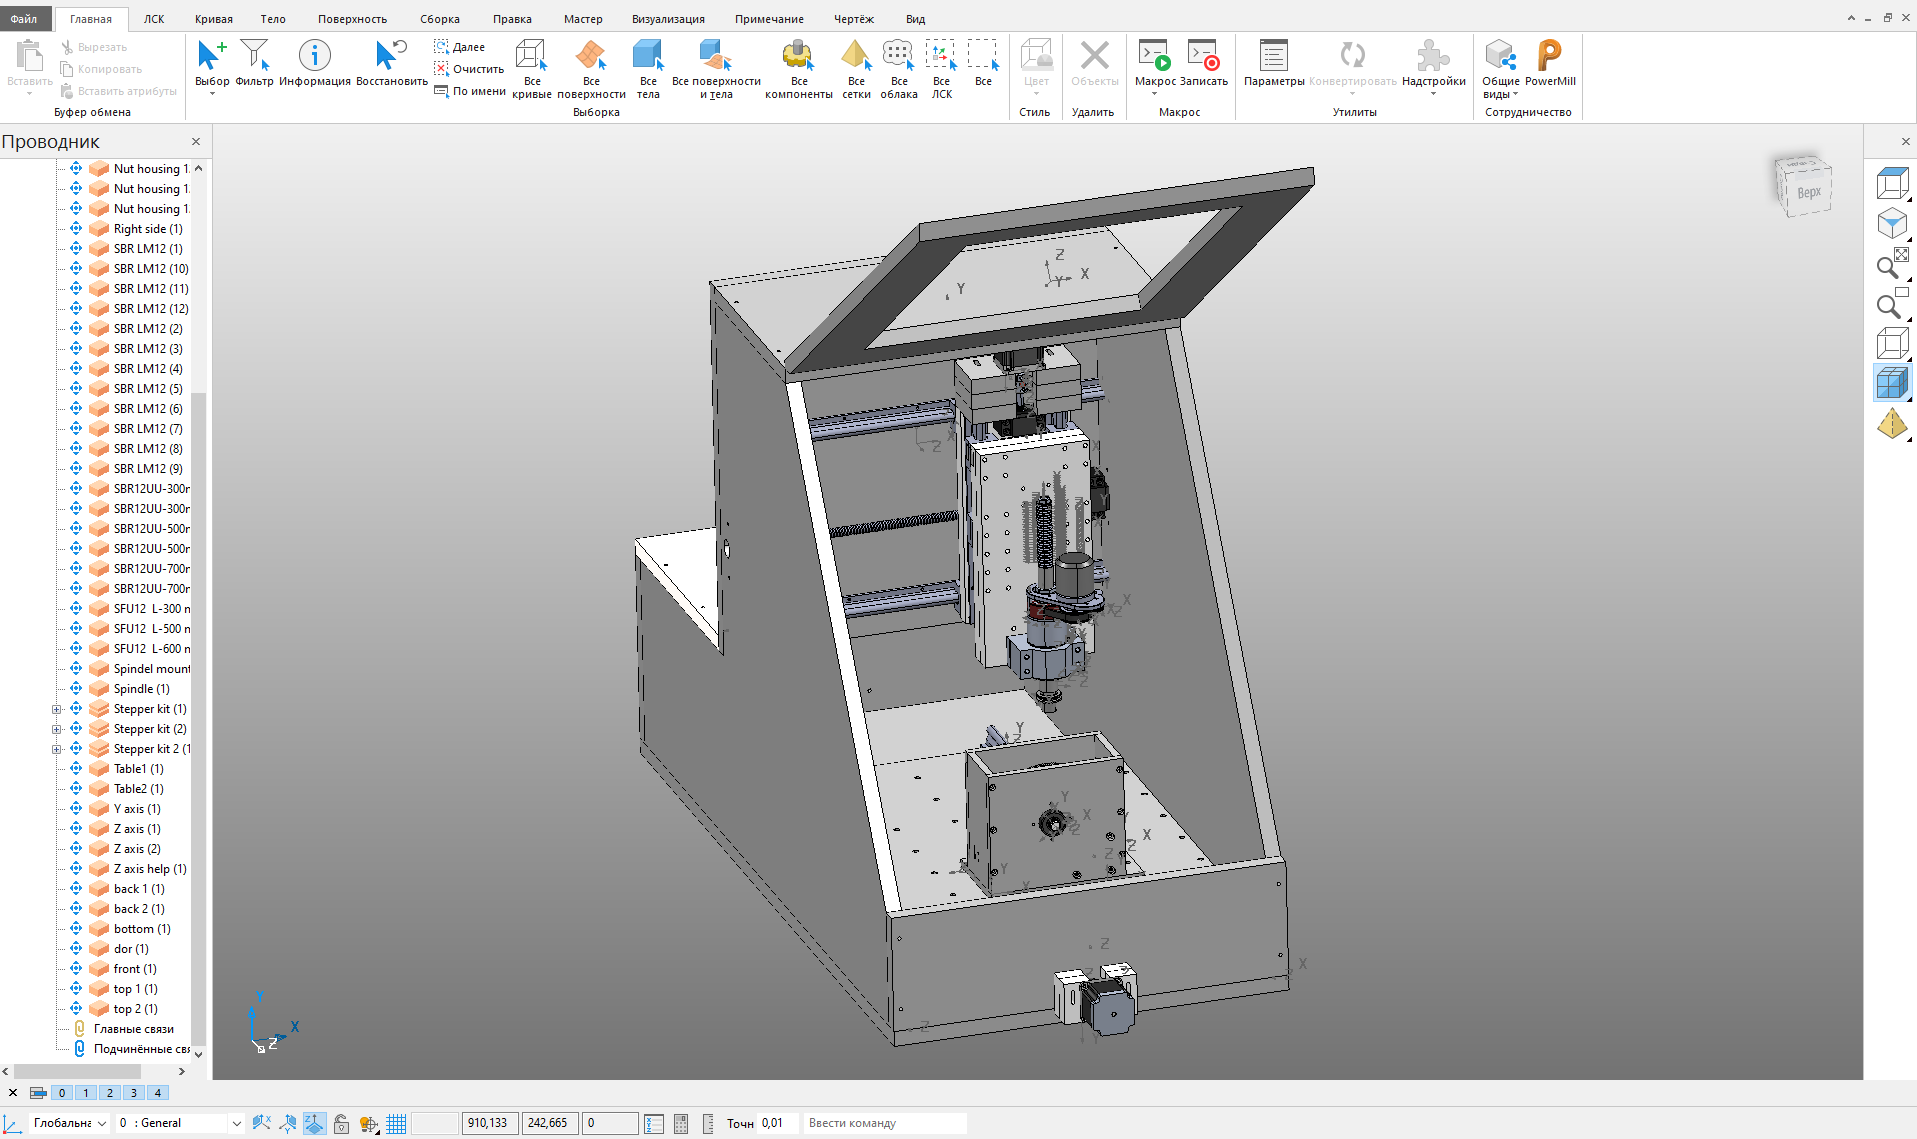Screen dimensions: 1917x1139
Task: Open the Вставить paste dropdown arrow
Action: [x=29, y=94]
